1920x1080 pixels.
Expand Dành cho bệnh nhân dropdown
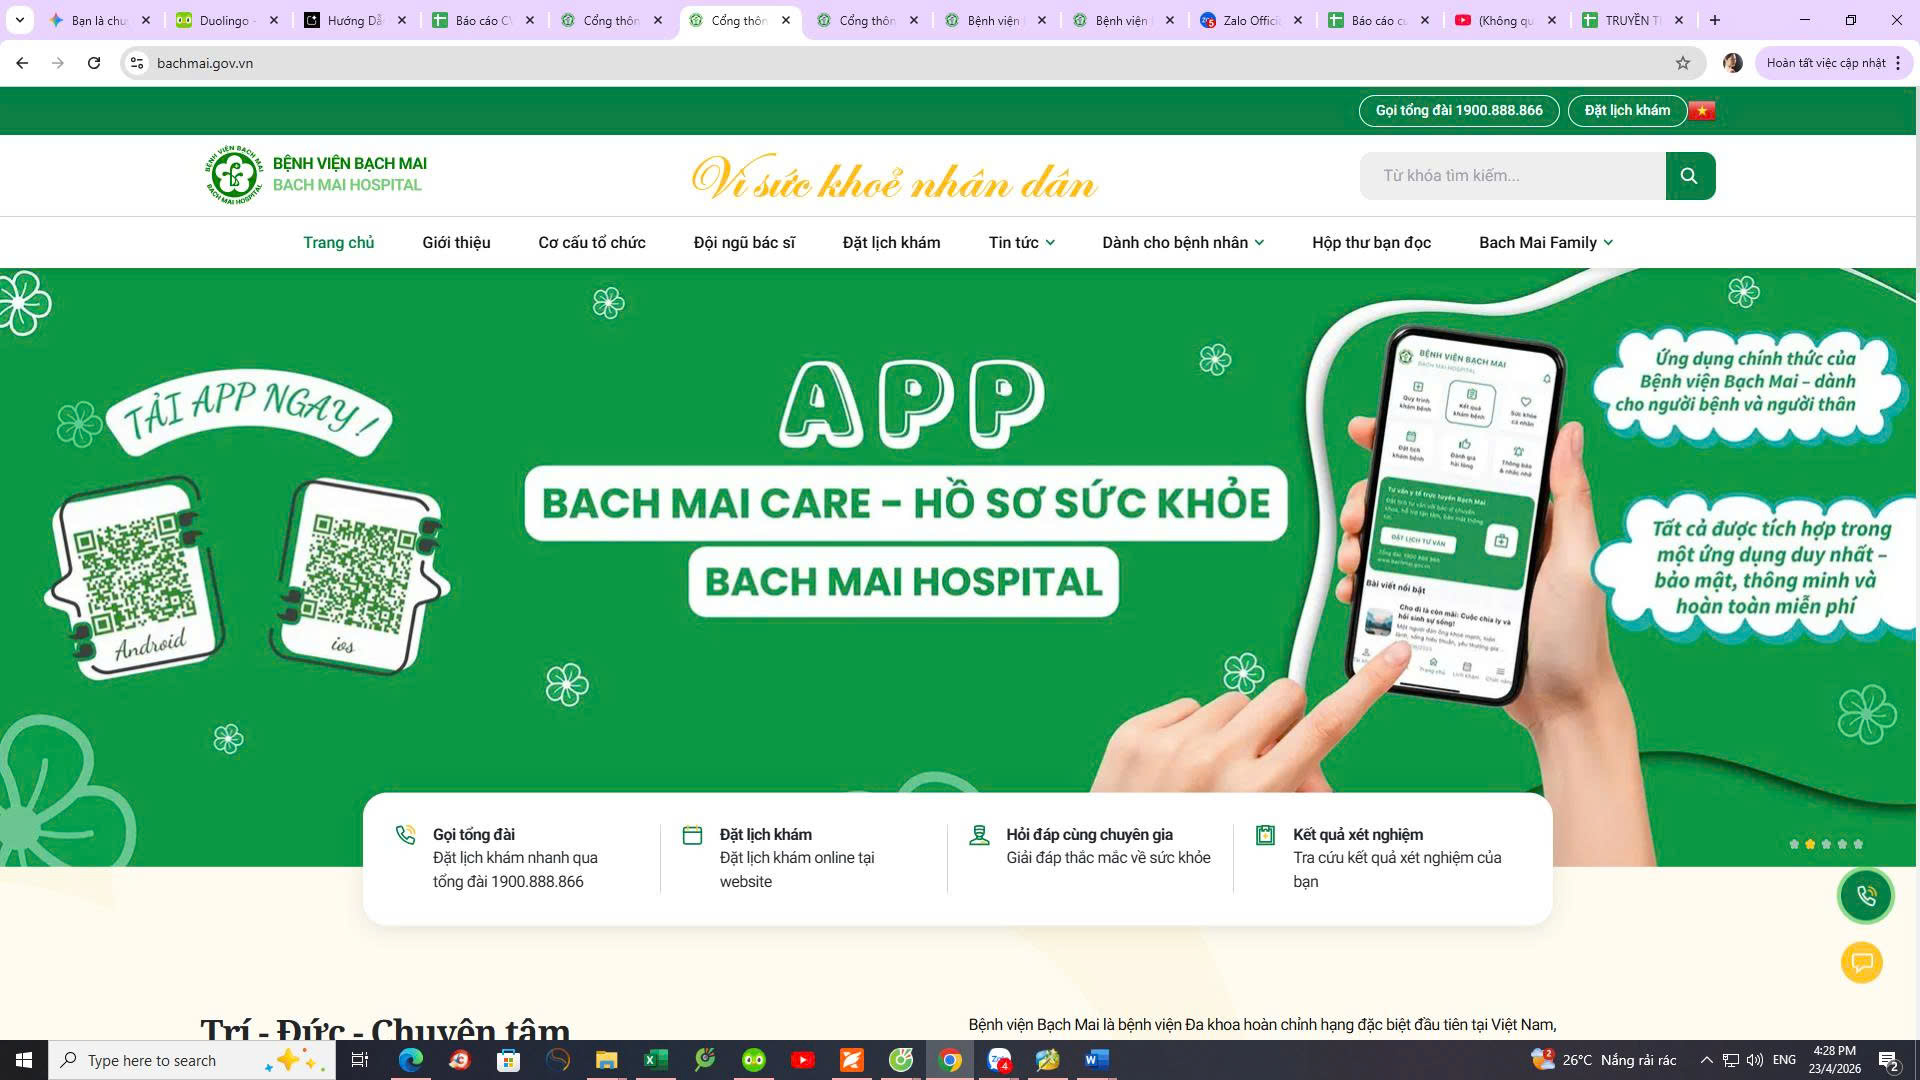1182,243
